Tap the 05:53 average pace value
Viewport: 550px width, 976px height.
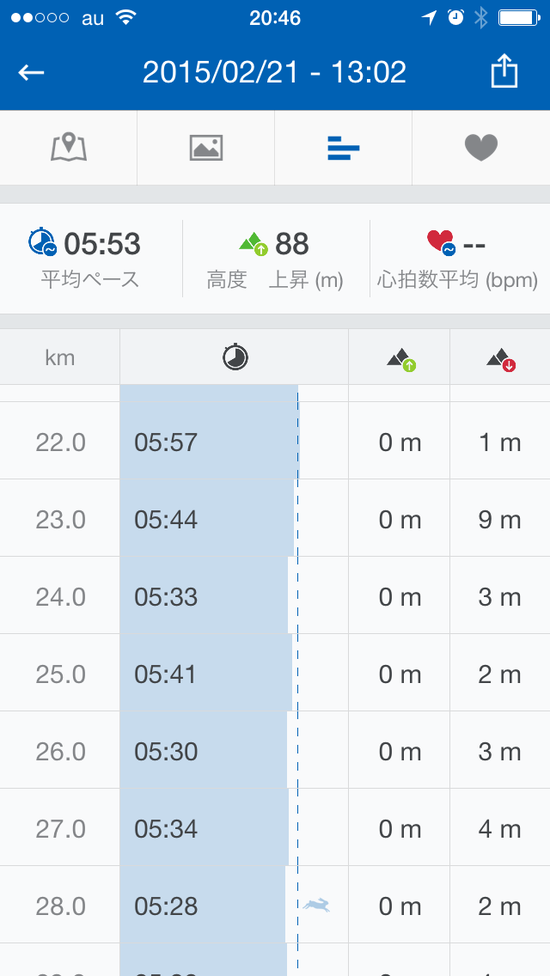102,243
